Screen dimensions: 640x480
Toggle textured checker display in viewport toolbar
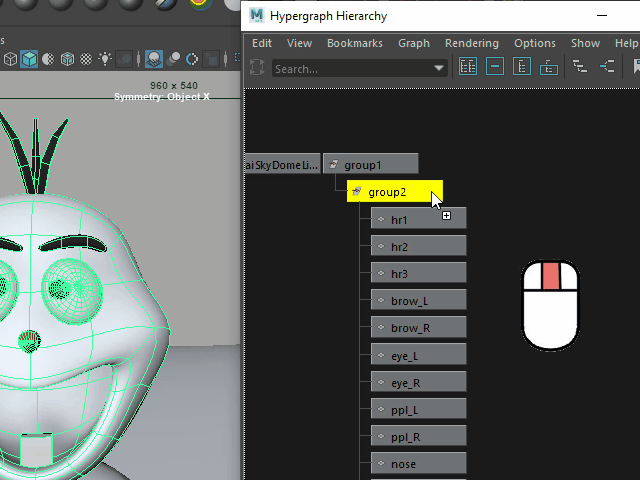pyautogui.click(x=87, y=59)
